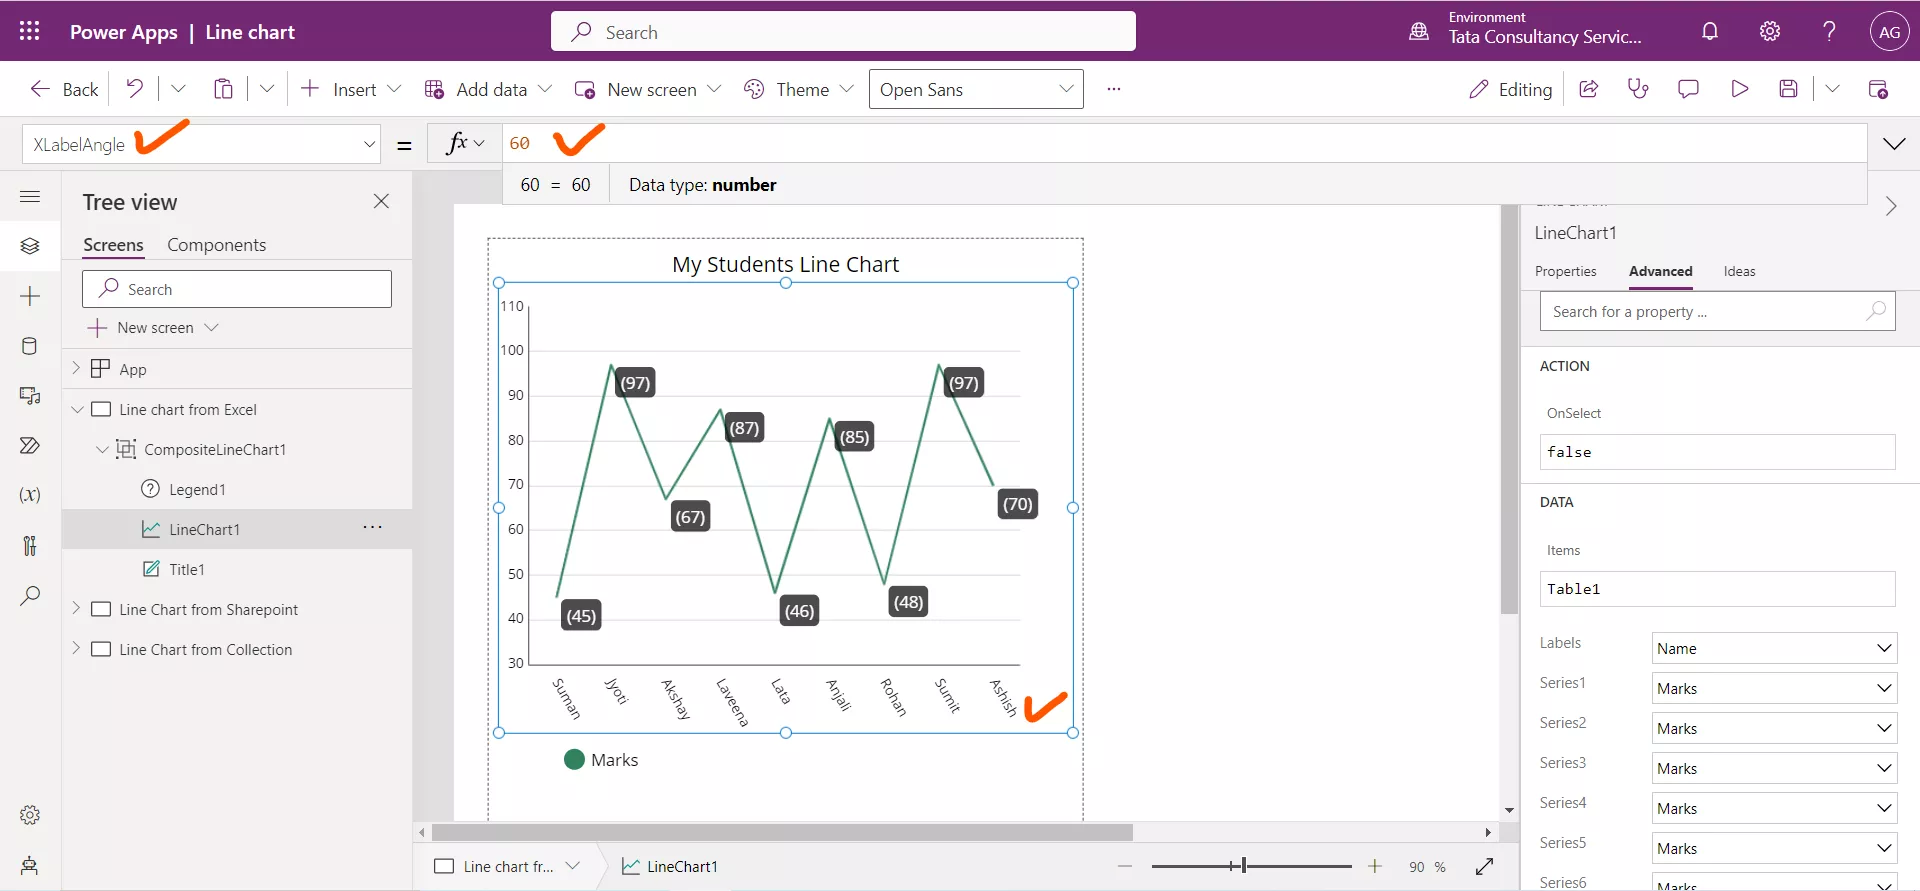The width and height of the screenshot is (1920, 891).
Task: Open the Series3 Marks dropdown
Action: point(1774,768)
